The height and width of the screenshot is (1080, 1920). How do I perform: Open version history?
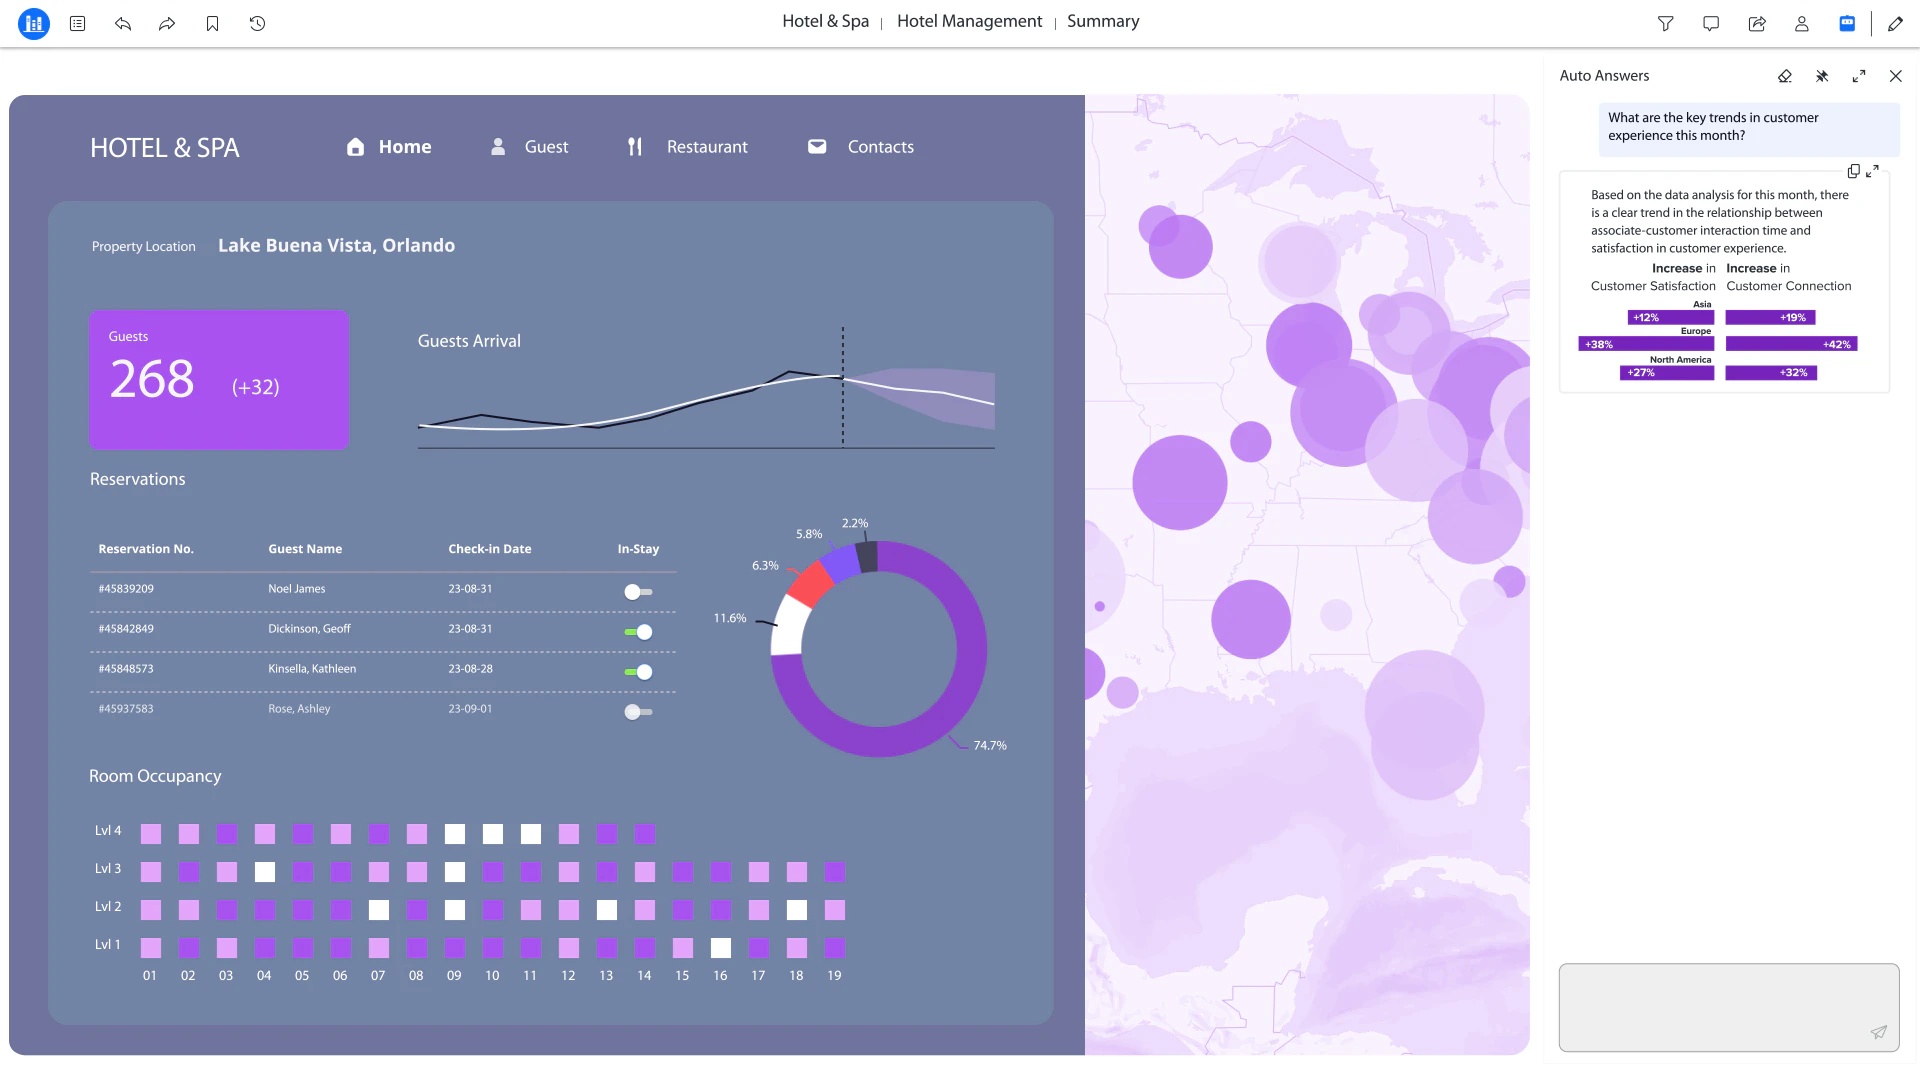(257, 23)
